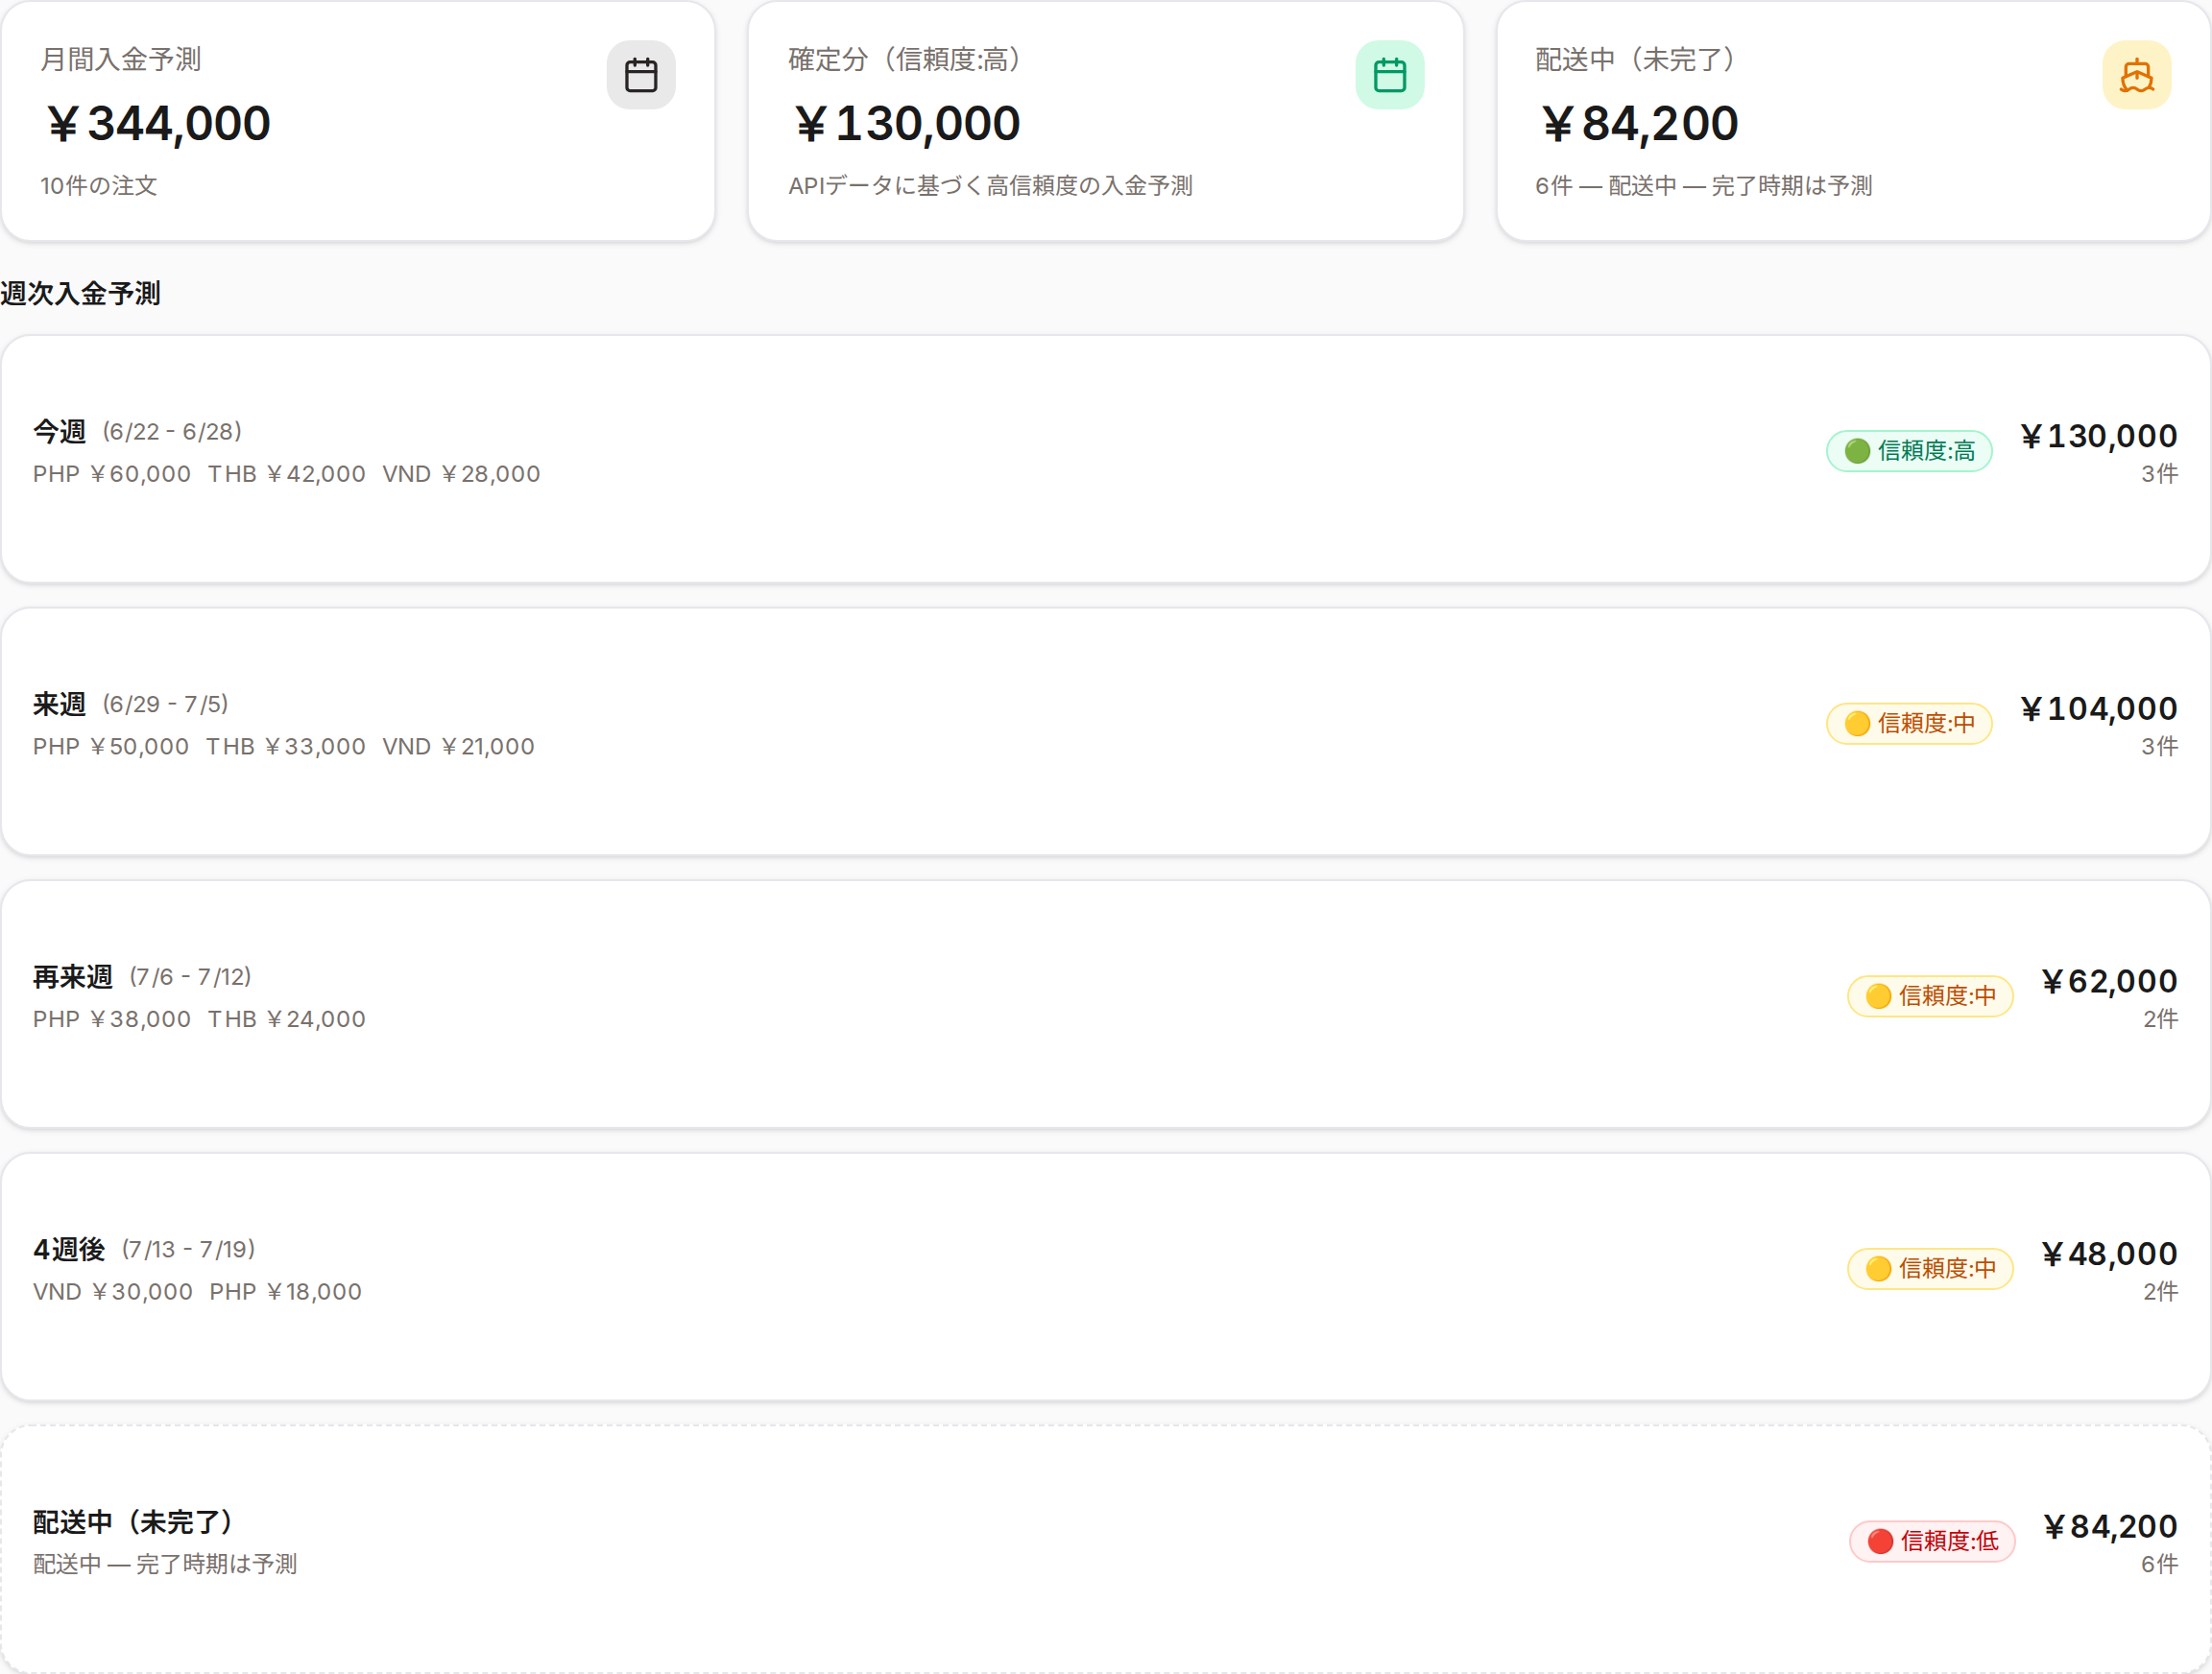This screenshot has width=2212, height=1674.
Task: Click the gray calendar icon on 月間入金予測 card
Action: (x=641, y=75)
